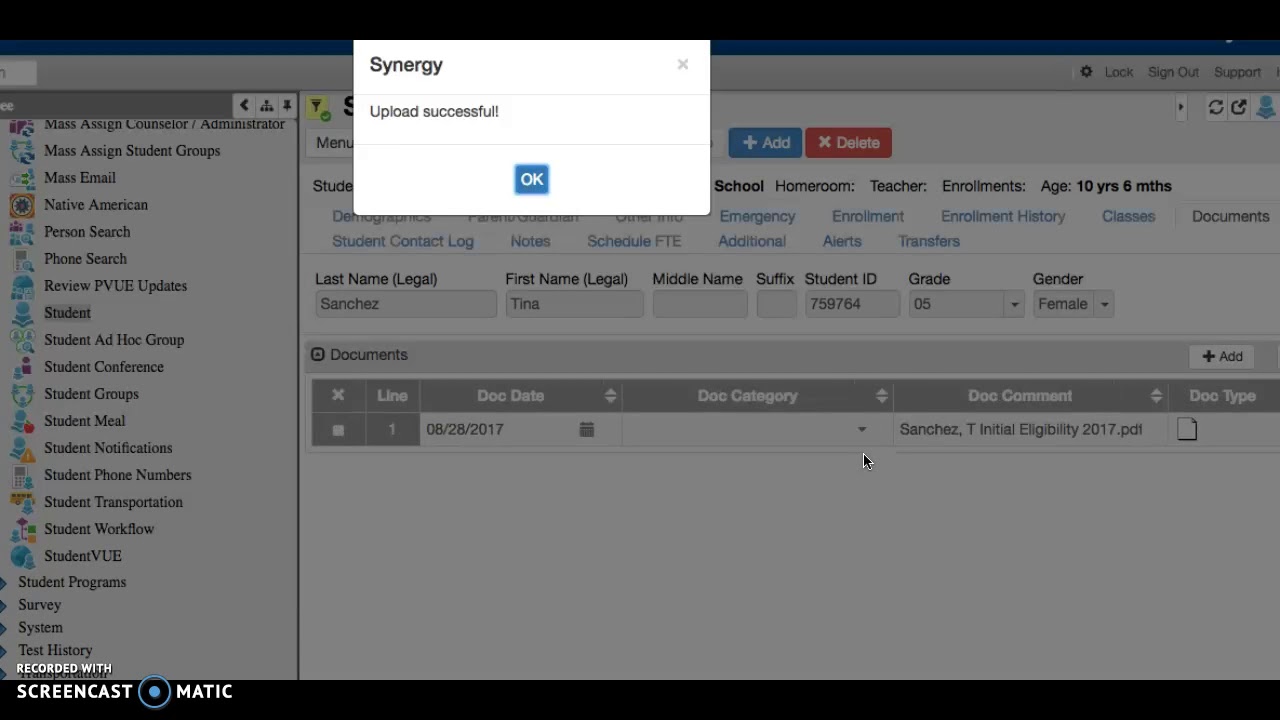1280x720 pixels.
Task: Click the Lock link
Action: (1118, 72)
